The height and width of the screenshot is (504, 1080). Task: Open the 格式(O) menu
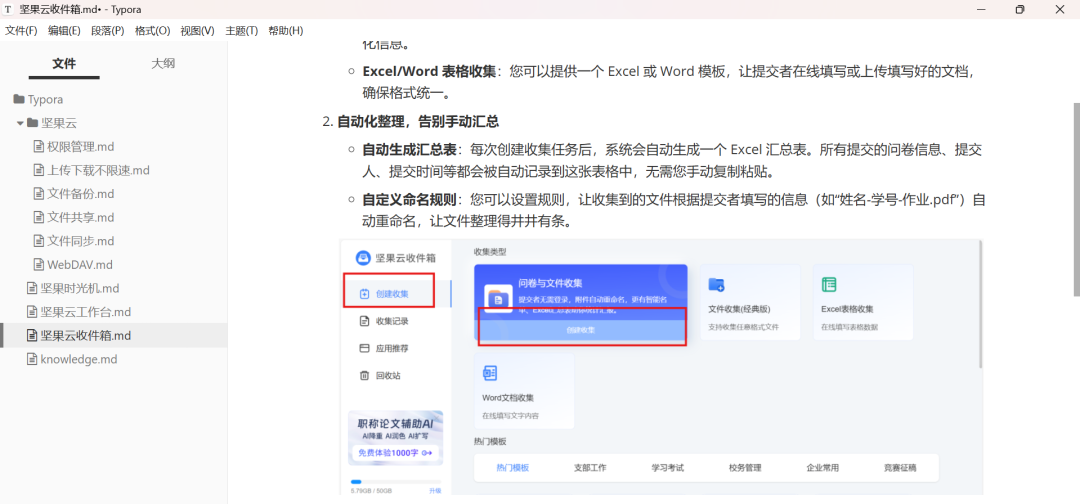coord(152,31)
